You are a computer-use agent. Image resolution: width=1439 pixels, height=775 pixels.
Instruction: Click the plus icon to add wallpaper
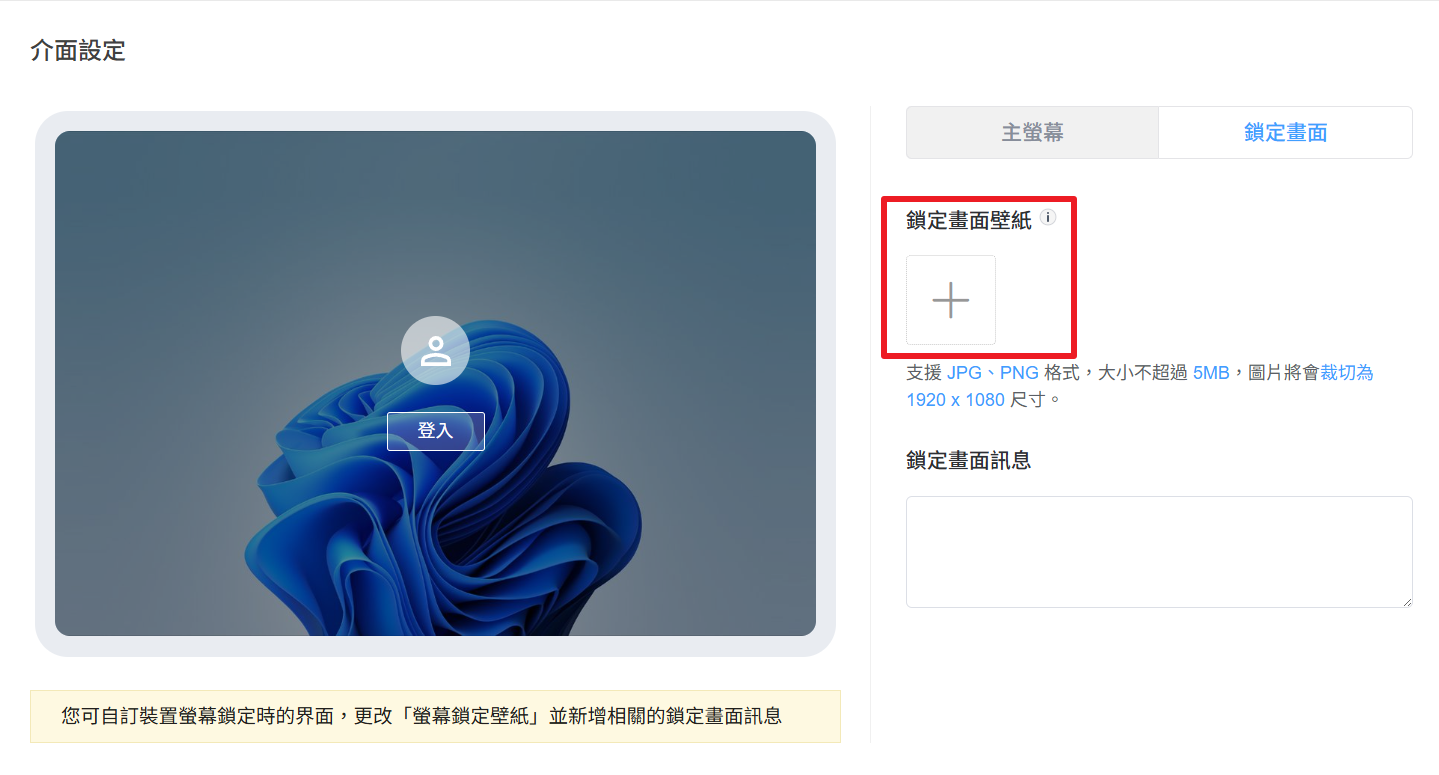click(951, 300)
